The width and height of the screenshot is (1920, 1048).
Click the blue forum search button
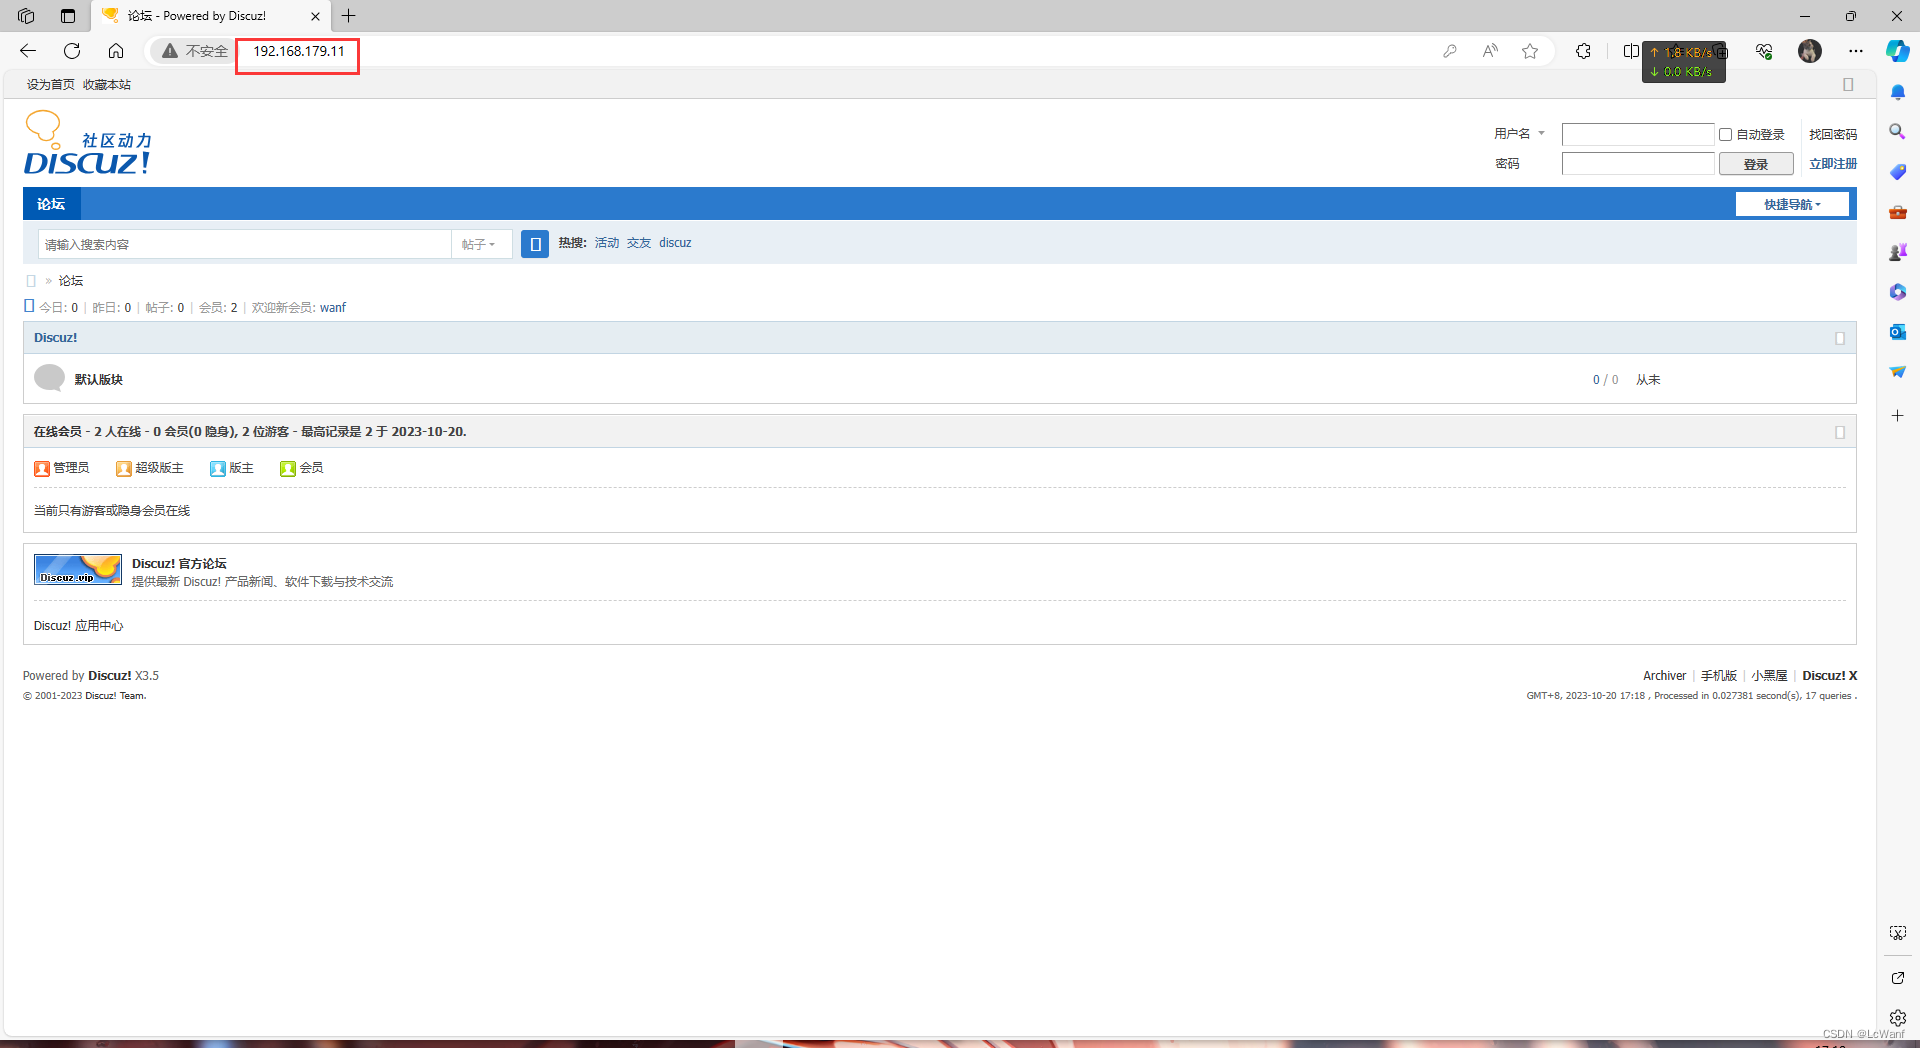[535, 244]
